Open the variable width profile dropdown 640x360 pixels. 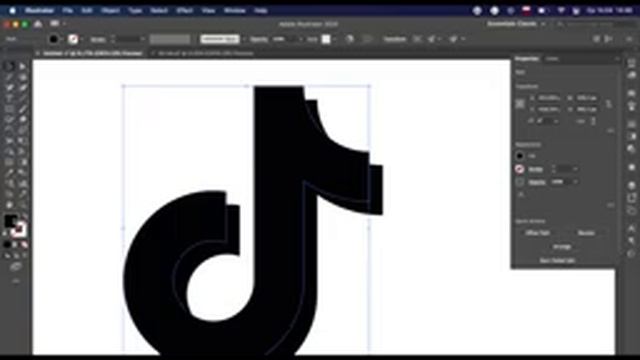(x=170, y=39)
